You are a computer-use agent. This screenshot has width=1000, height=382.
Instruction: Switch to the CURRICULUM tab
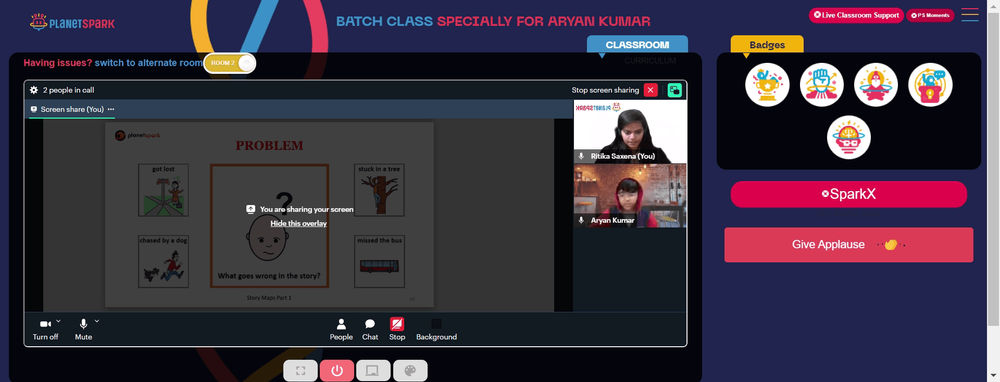[x=650, y=61]
